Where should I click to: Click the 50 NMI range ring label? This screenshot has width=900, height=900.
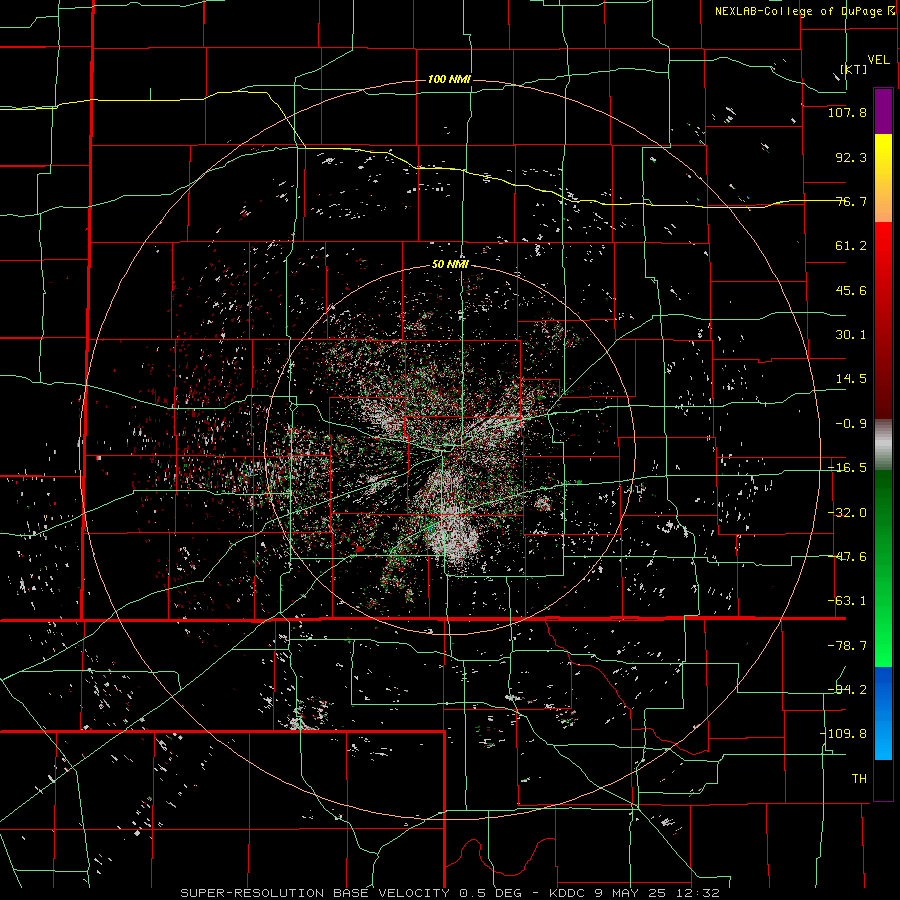[450, 265]
